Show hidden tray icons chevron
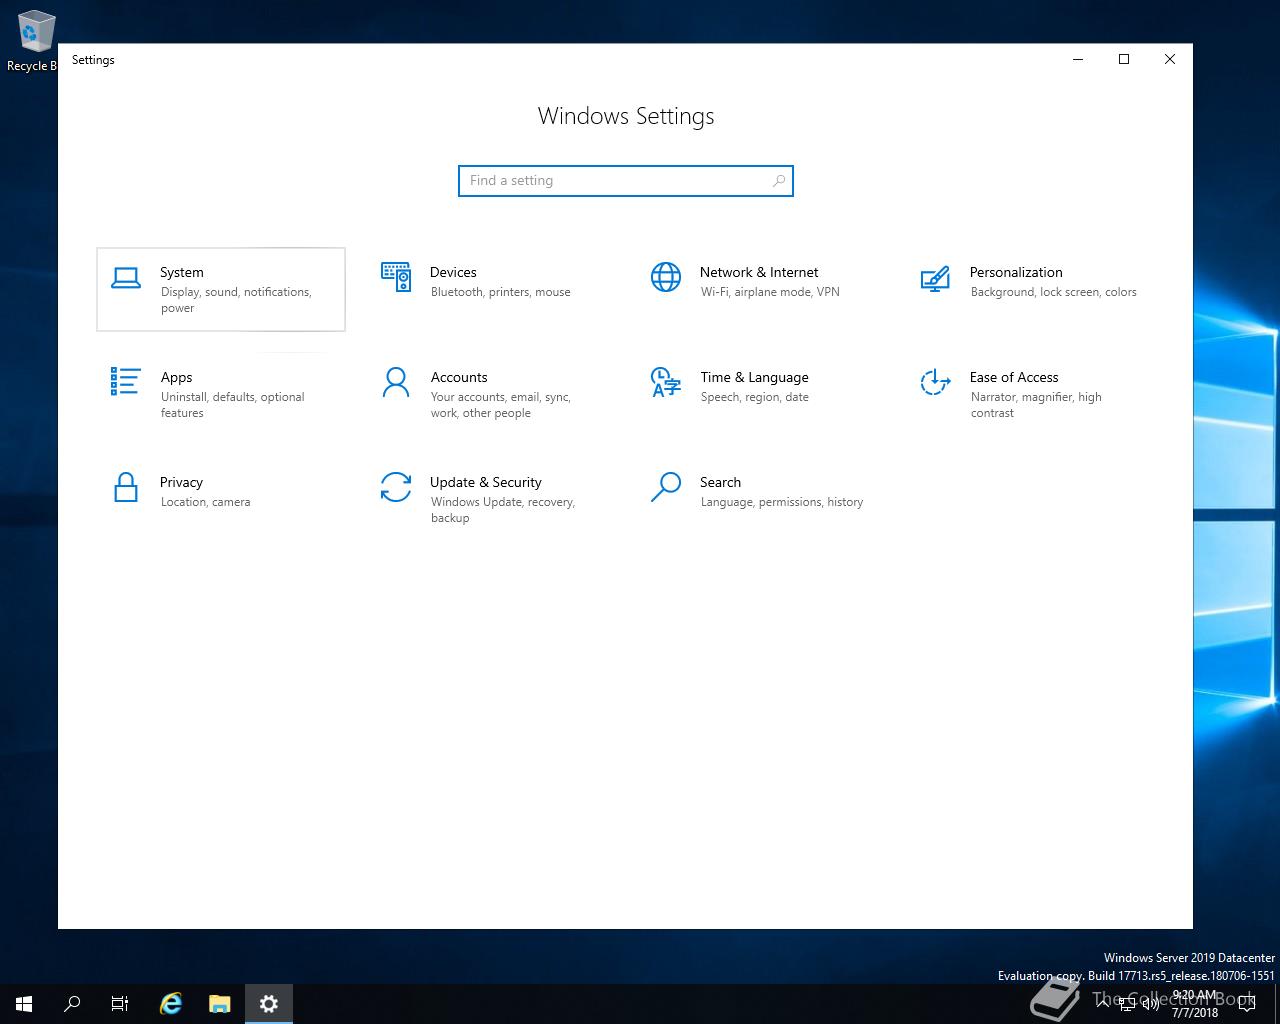The width and height of the screenshot is (1280, 1024). (1103, 1004)
